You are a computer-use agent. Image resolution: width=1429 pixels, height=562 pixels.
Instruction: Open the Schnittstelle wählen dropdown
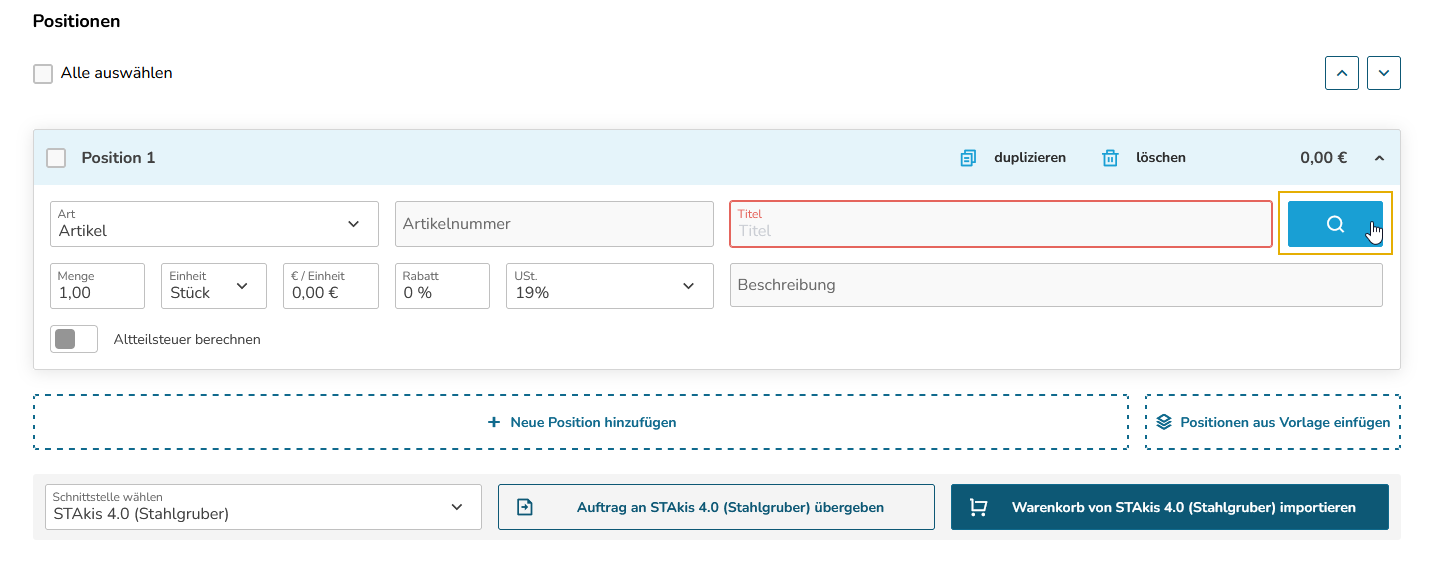coord(264,507)
